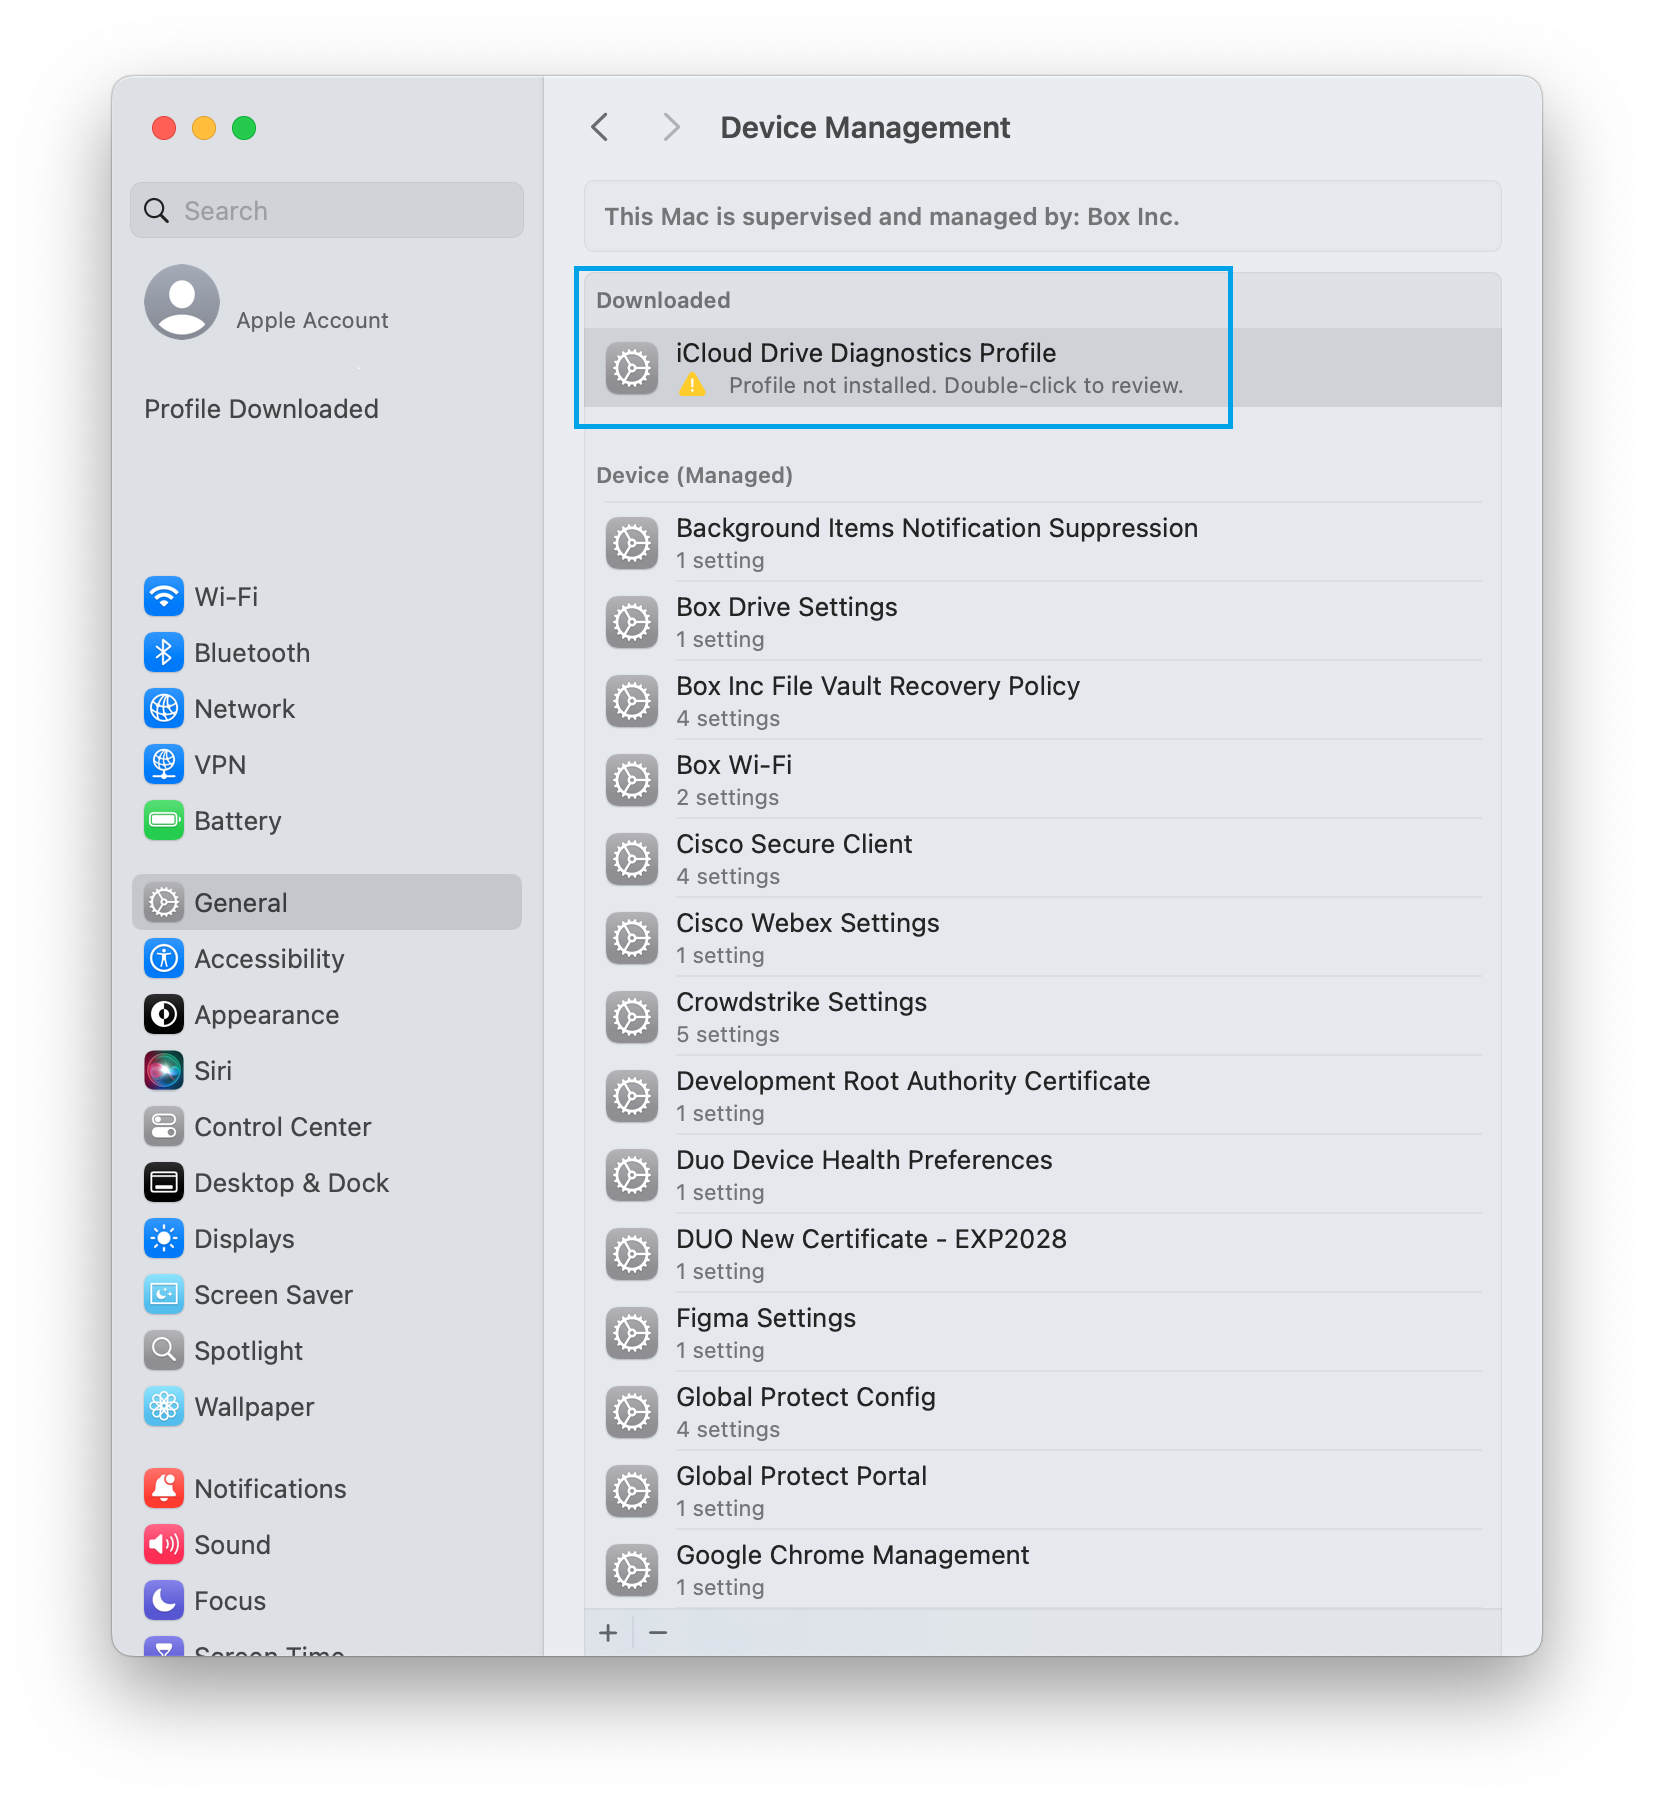Add a profile with the plus button
The image size is (1654, 1804).
(608, 1633)
